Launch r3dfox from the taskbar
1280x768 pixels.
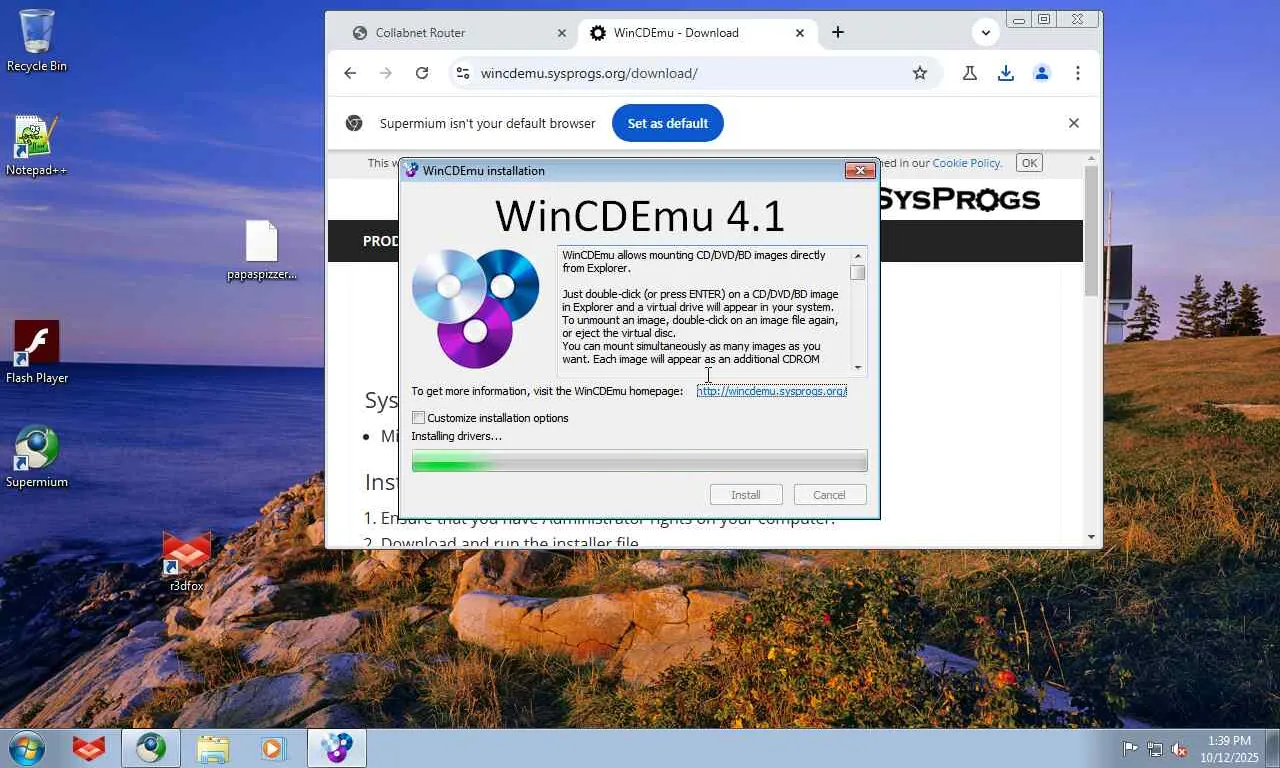tap(89, 748)
